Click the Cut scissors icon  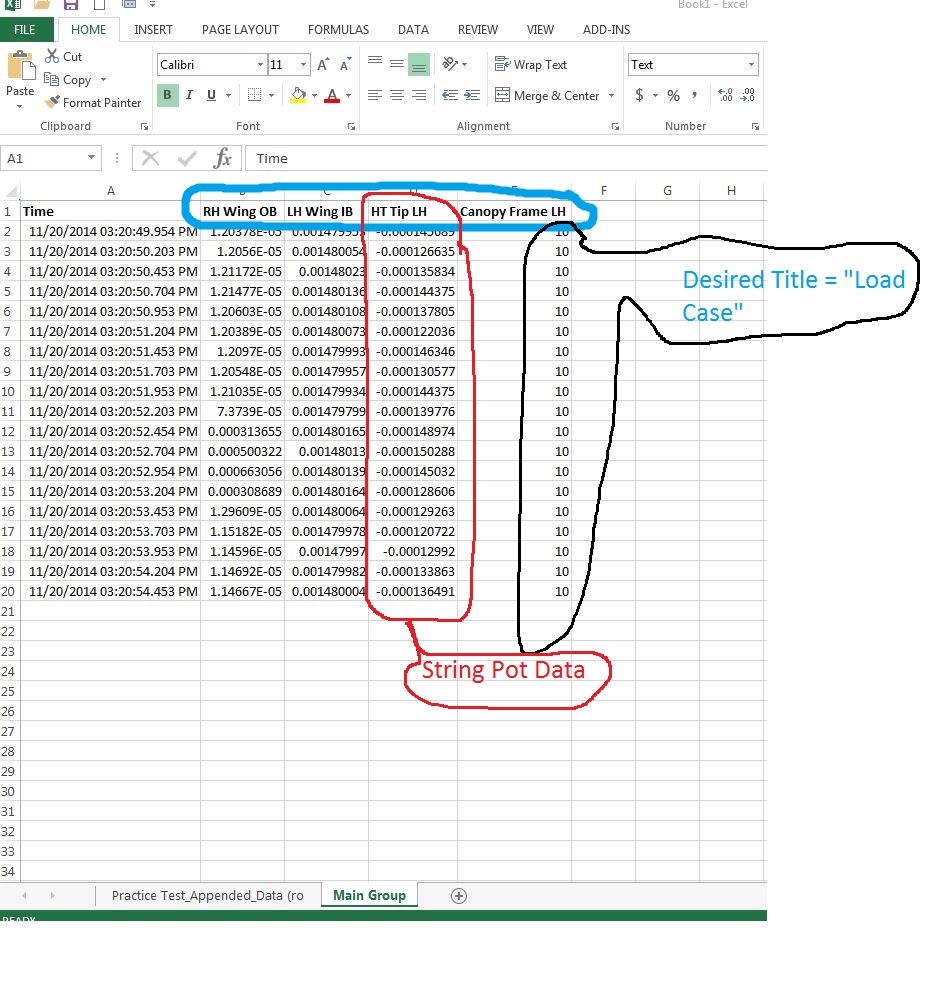tap(52, 57)
